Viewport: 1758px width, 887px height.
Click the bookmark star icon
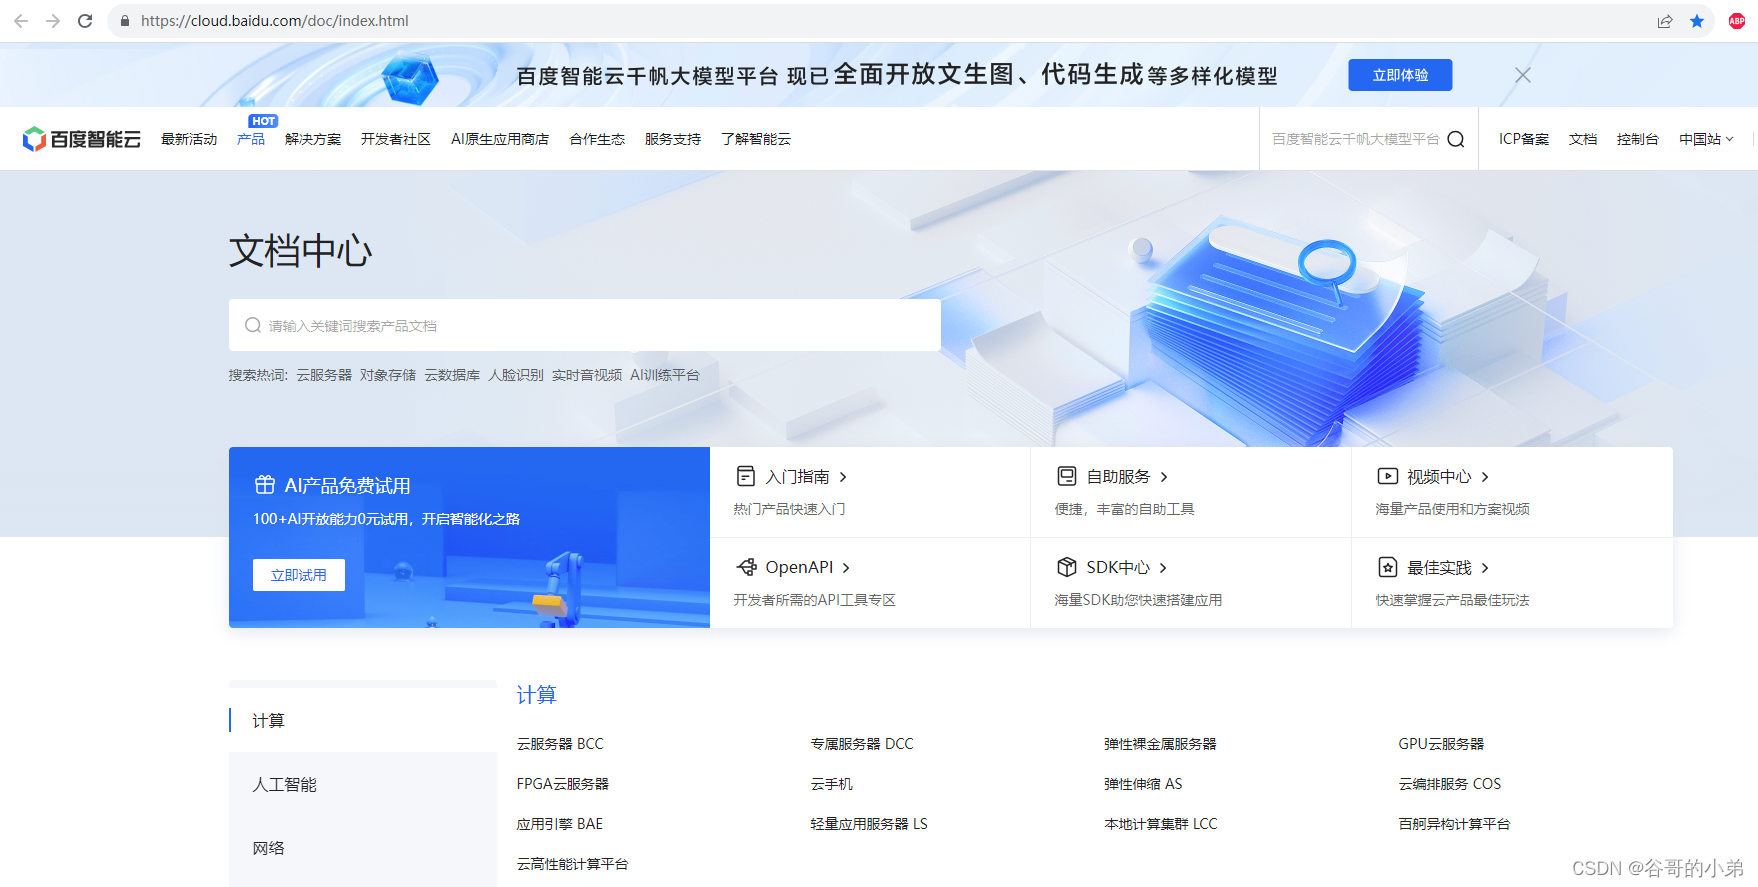[1697, 21]
